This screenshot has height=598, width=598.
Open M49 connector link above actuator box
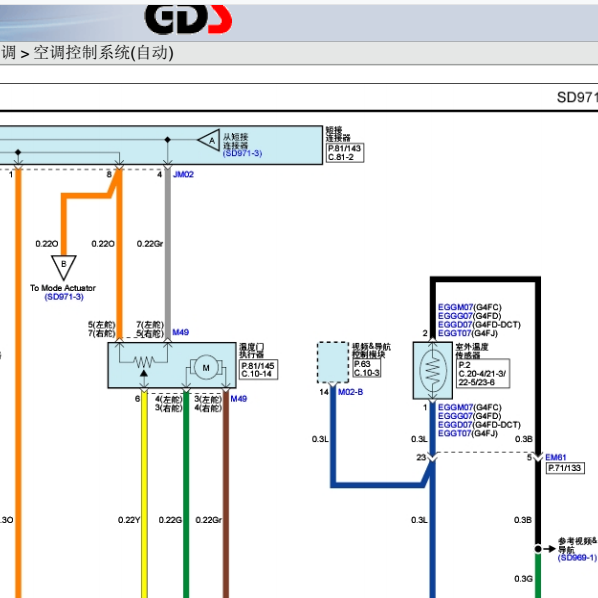pos(180,332)
